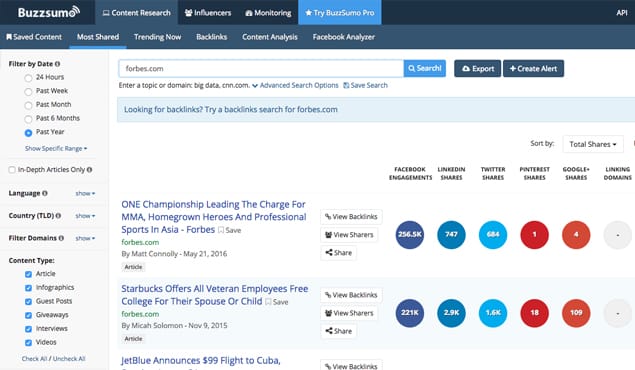Screen dimensions: 635x370
Task: Click the Export button
Action: click(477, 69)
